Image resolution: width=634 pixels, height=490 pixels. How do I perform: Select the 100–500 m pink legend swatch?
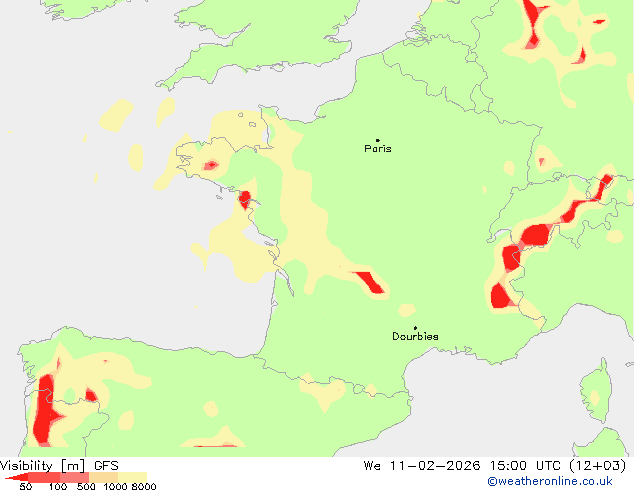click(x=74, y=477)
